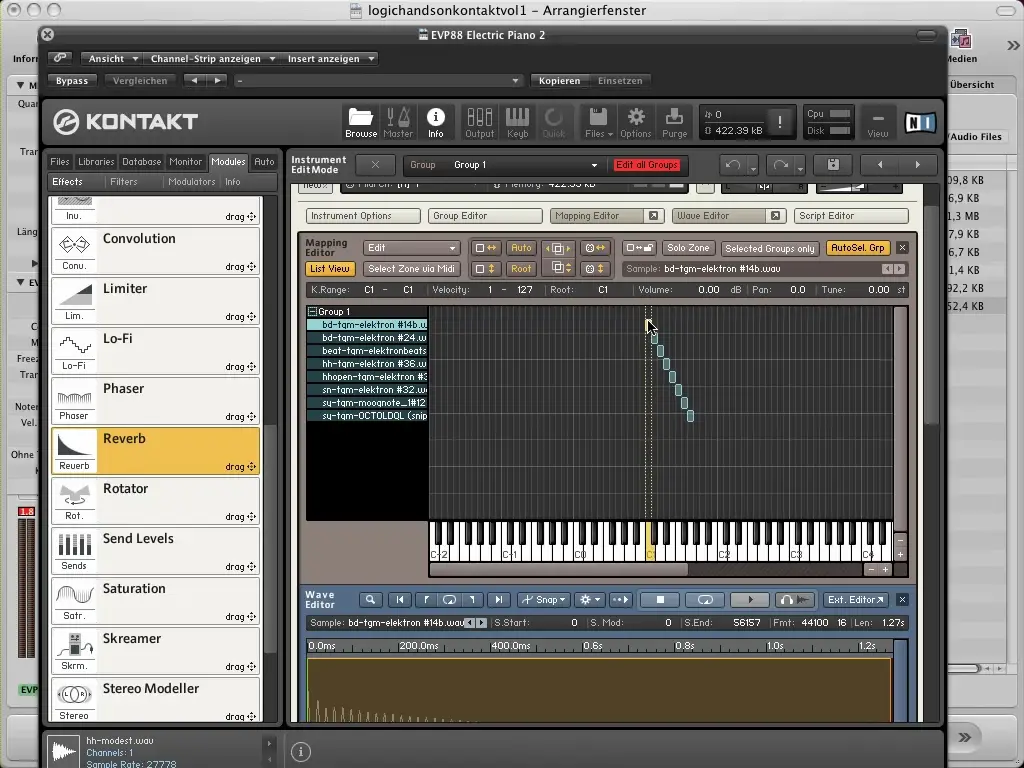This screenshot has width=1024, height=768.
Task: Undo the last instrument edit
Action: pos(733,165)
